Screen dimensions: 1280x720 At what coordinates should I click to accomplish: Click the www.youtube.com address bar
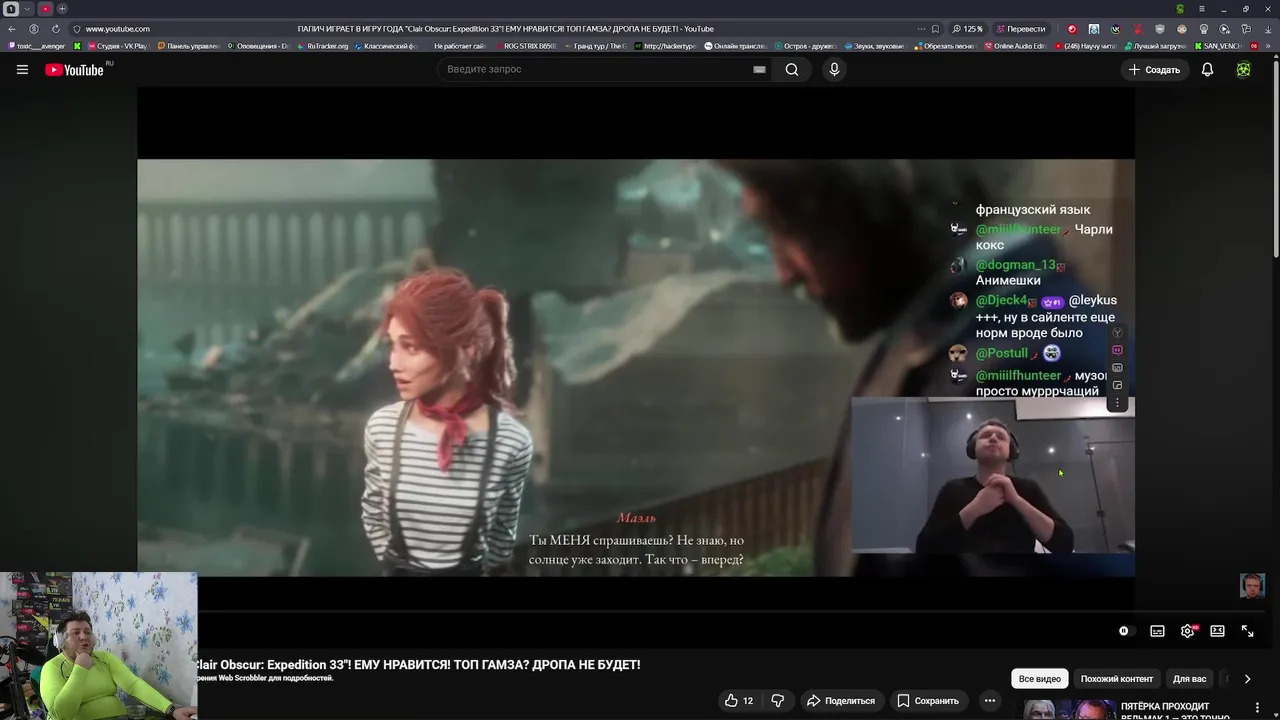click(x=118, y=29)
